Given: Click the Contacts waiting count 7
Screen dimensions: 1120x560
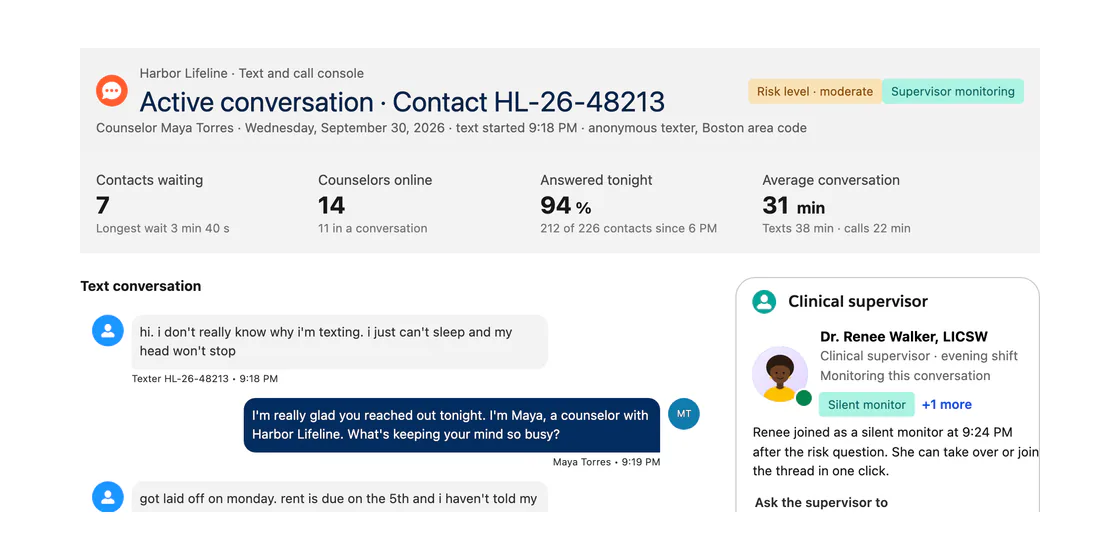Looking at the screenshot, I should (103, 206).
